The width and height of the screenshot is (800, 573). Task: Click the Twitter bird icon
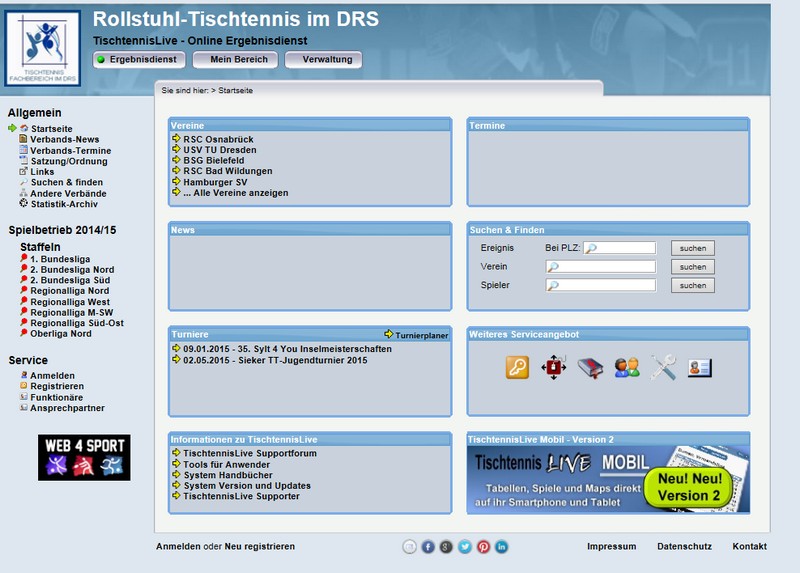tap(464, 547)
